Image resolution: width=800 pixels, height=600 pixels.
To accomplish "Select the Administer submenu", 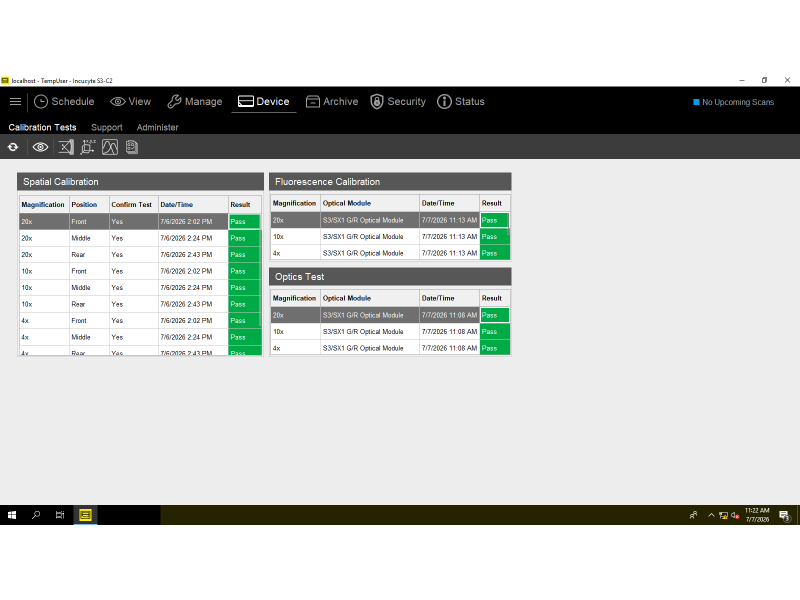I will click(x=158, y=128).
